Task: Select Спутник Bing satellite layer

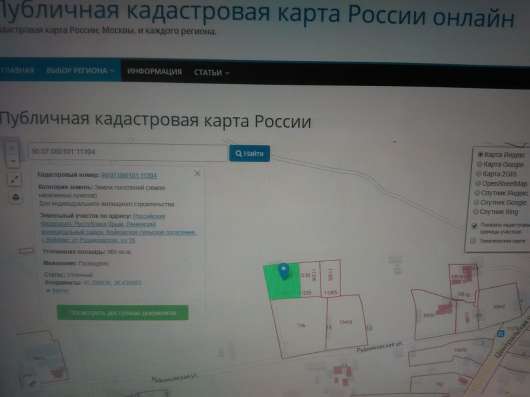Action: pos(497,212)
